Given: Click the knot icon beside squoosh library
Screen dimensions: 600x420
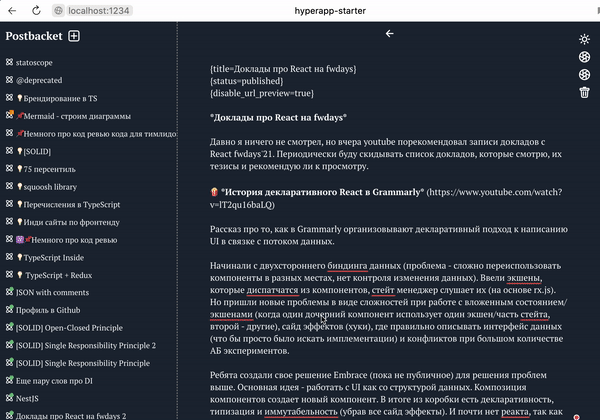Looking at the screenshot, I should tap(10, 186).
